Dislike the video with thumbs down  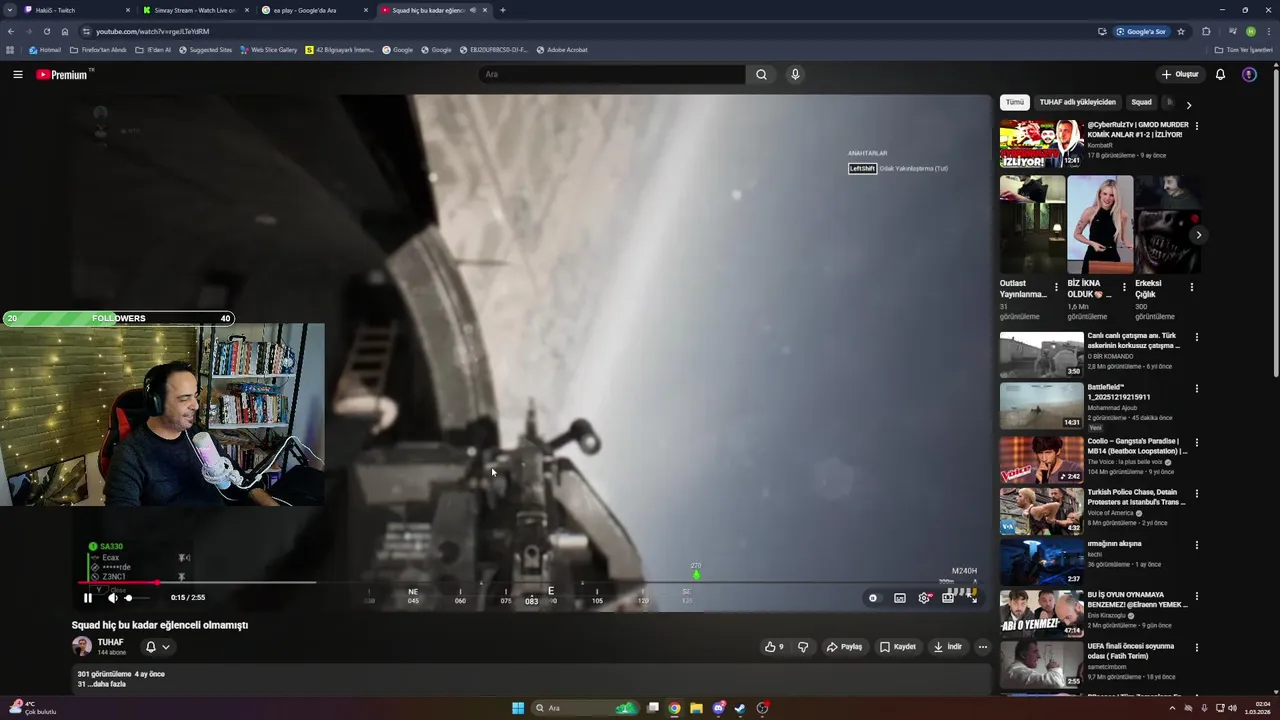(803, 647)
